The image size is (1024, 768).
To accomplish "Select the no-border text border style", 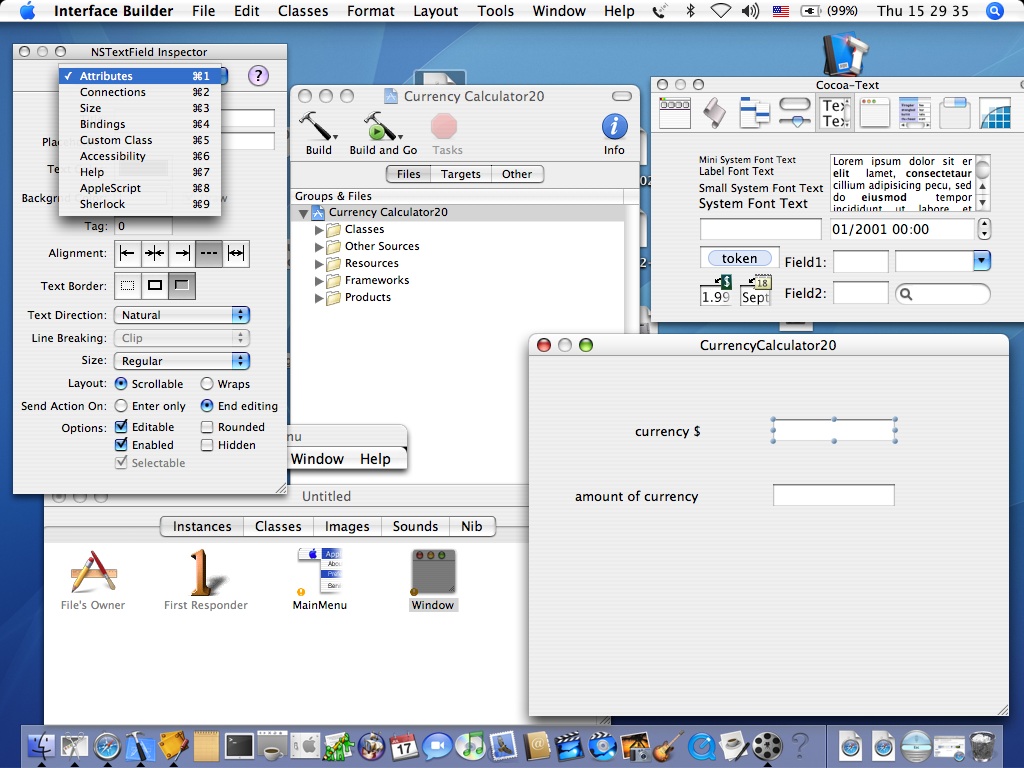I will tap(127, 285).
